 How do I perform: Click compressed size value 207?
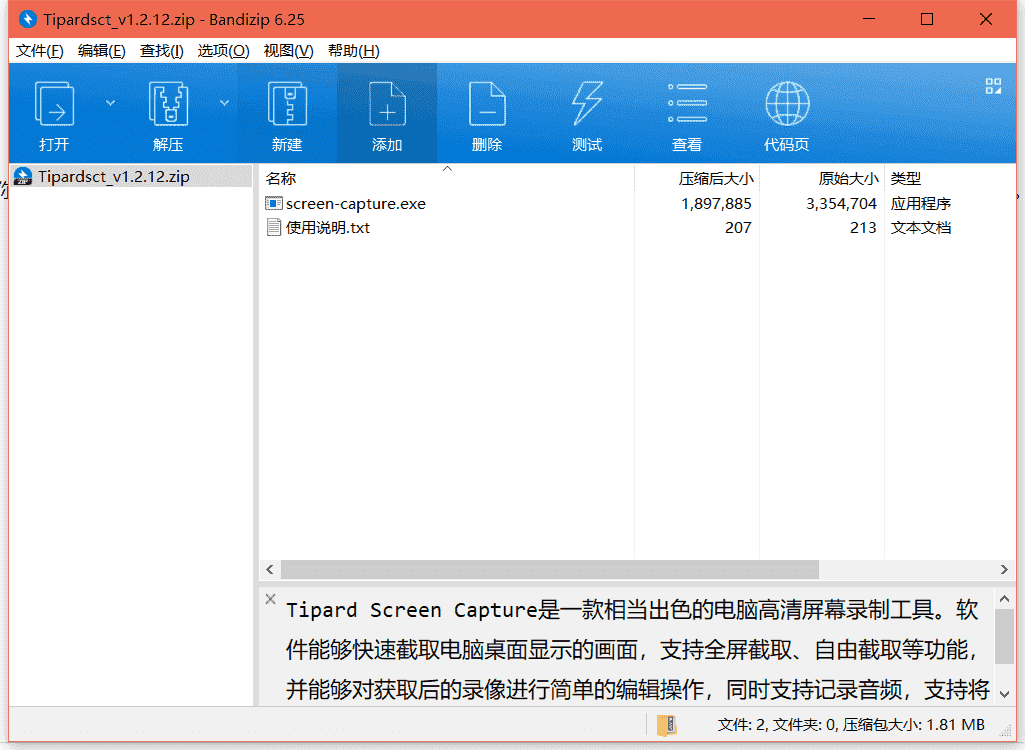[x=738, y=228]
